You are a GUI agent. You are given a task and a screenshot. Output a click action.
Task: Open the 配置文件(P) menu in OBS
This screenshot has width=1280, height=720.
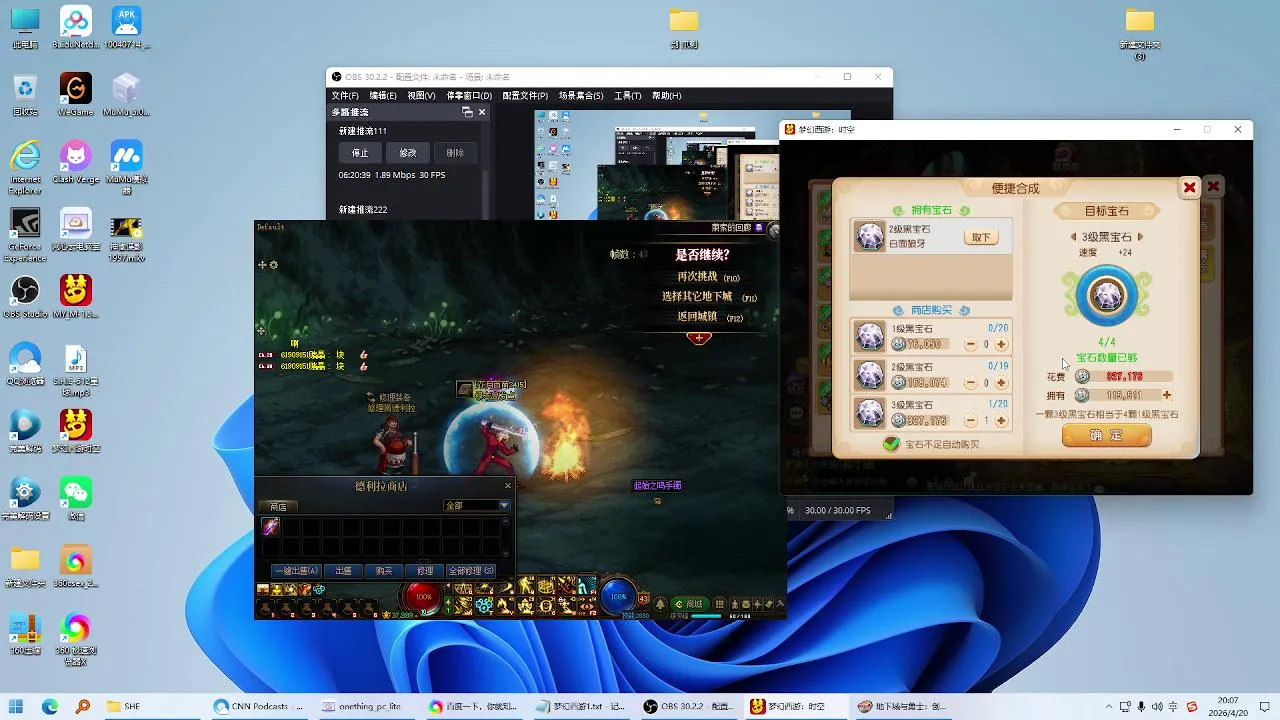(525, 96)
